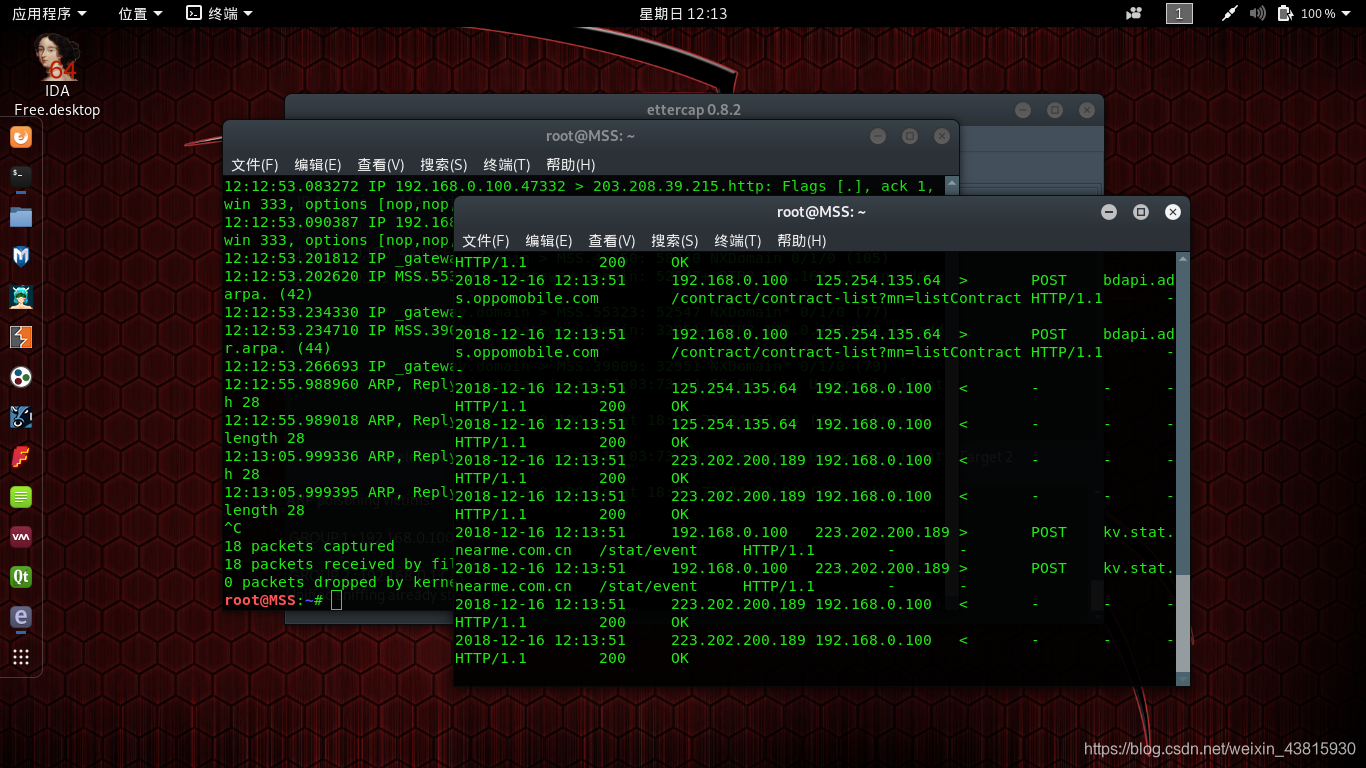Viewport: 1366px width, 768px height.
Task: Click back terminal scrollbar up arrow
Action: coord(952,183)
